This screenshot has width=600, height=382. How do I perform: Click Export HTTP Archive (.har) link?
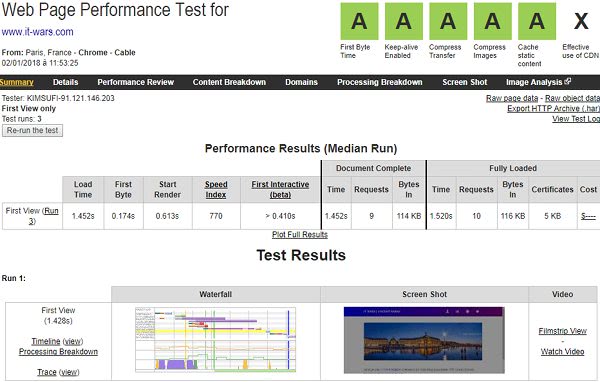(553, 109)
